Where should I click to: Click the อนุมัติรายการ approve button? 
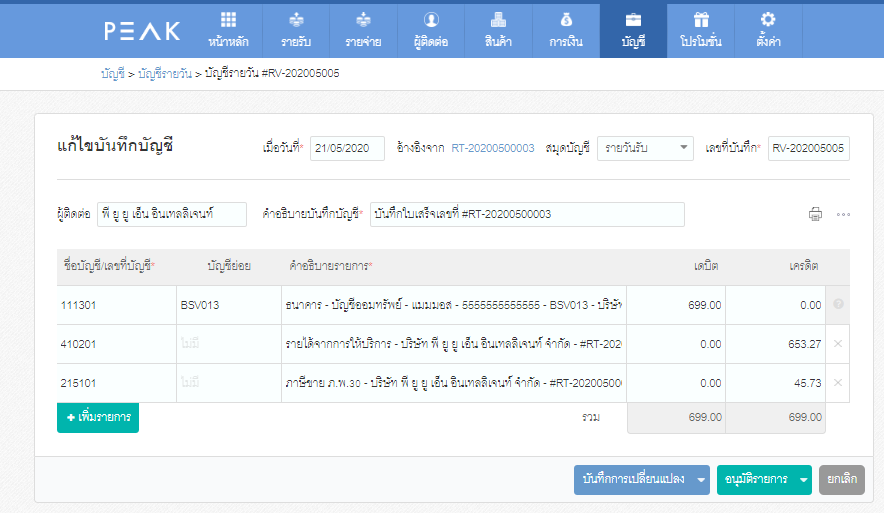[x=756, y=480]
